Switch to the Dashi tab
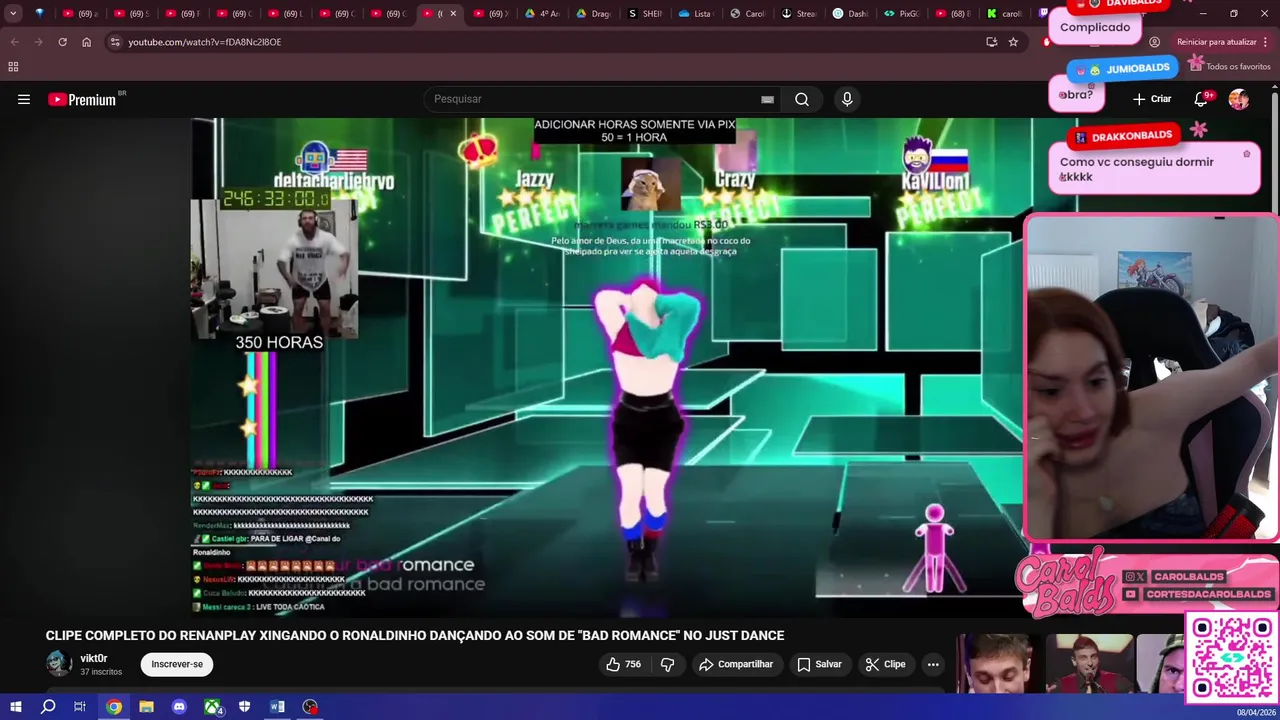 (x=851, y=14)
